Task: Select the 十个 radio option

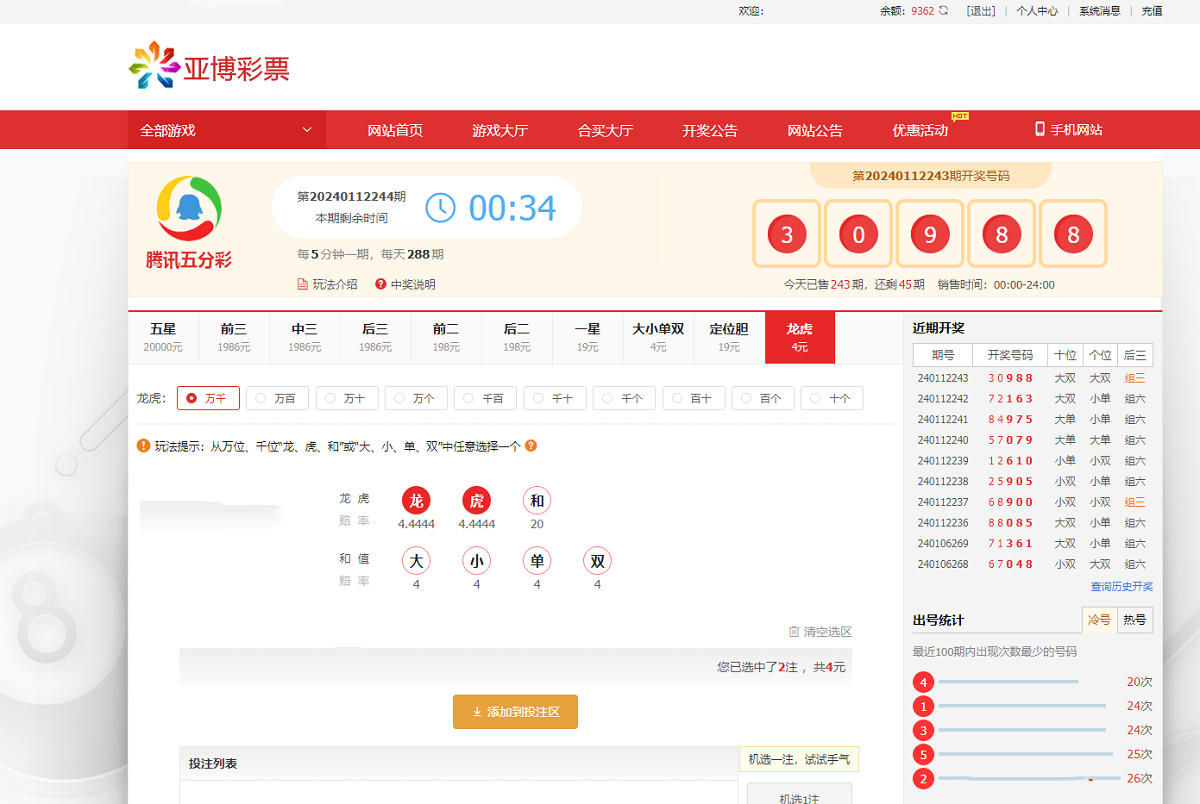Action: click(x=832, y=398)
